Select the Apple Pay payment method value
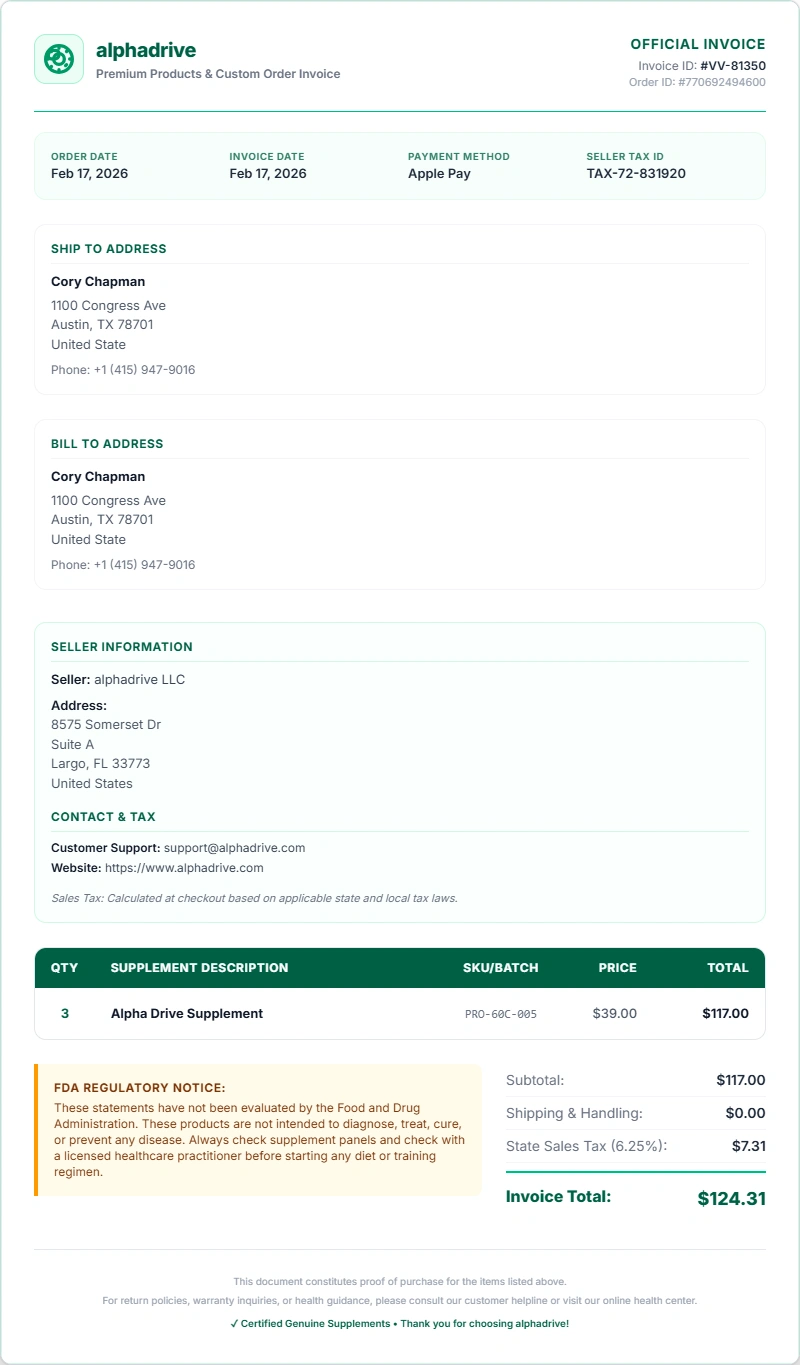 (x=439, y=174)
